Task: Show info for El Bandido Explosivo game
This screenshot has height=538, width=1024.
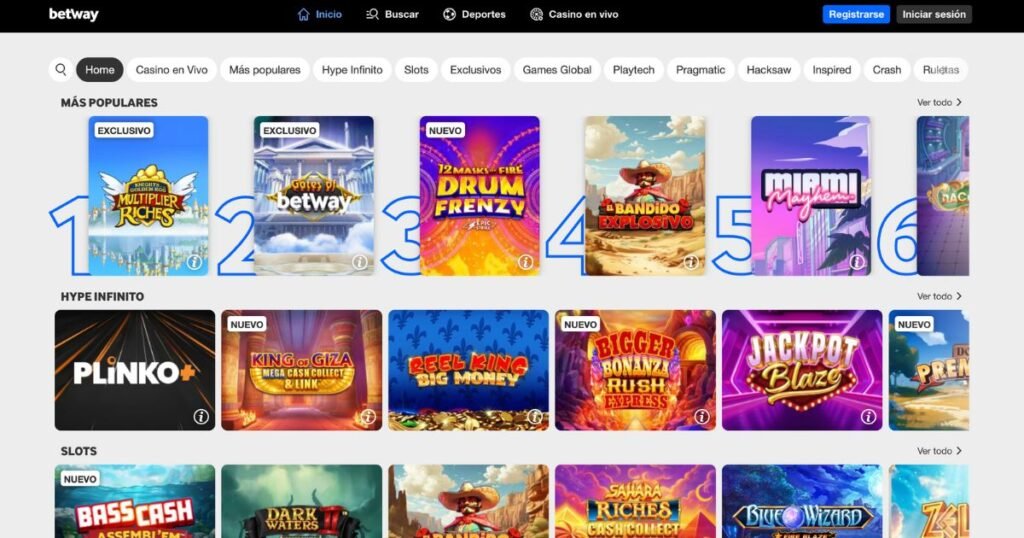Action: coord(691,262)
